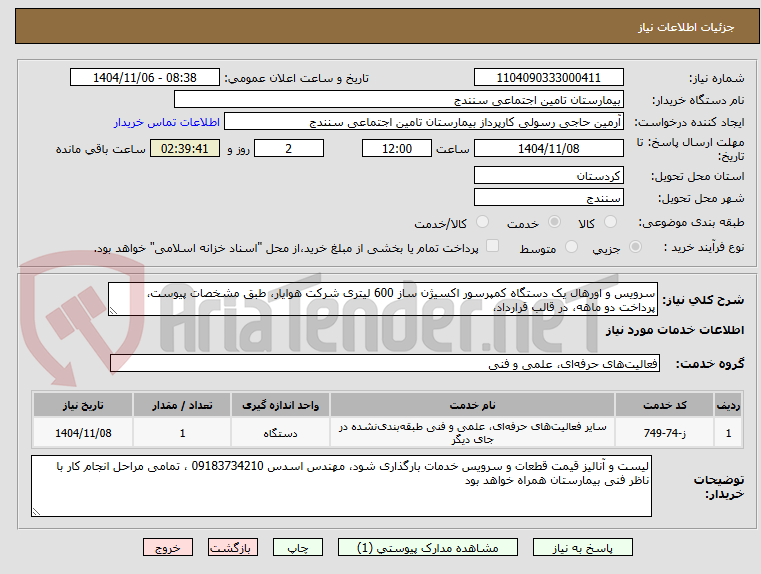The width and height of the screenshot is (761, 574).
Task: Click the need date cell 1404/11/08 in table
Action: (83, 433)
